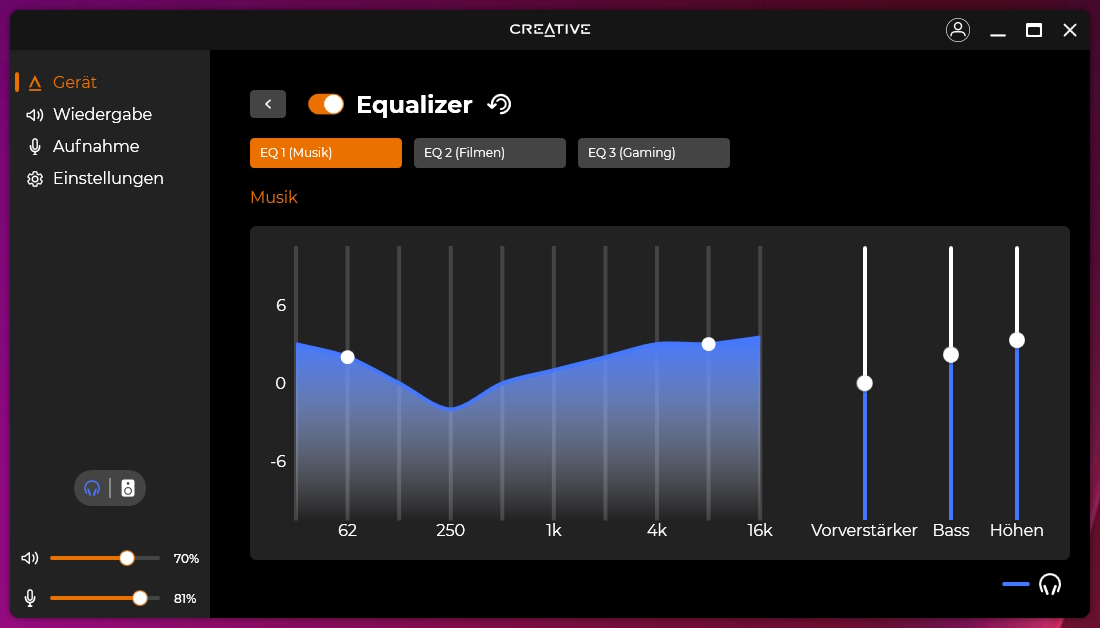This screenshot has width=1100, height=628.
Task: Switch to the EQ 2 (Filmen) preset
Action: (x=489, y=153)
